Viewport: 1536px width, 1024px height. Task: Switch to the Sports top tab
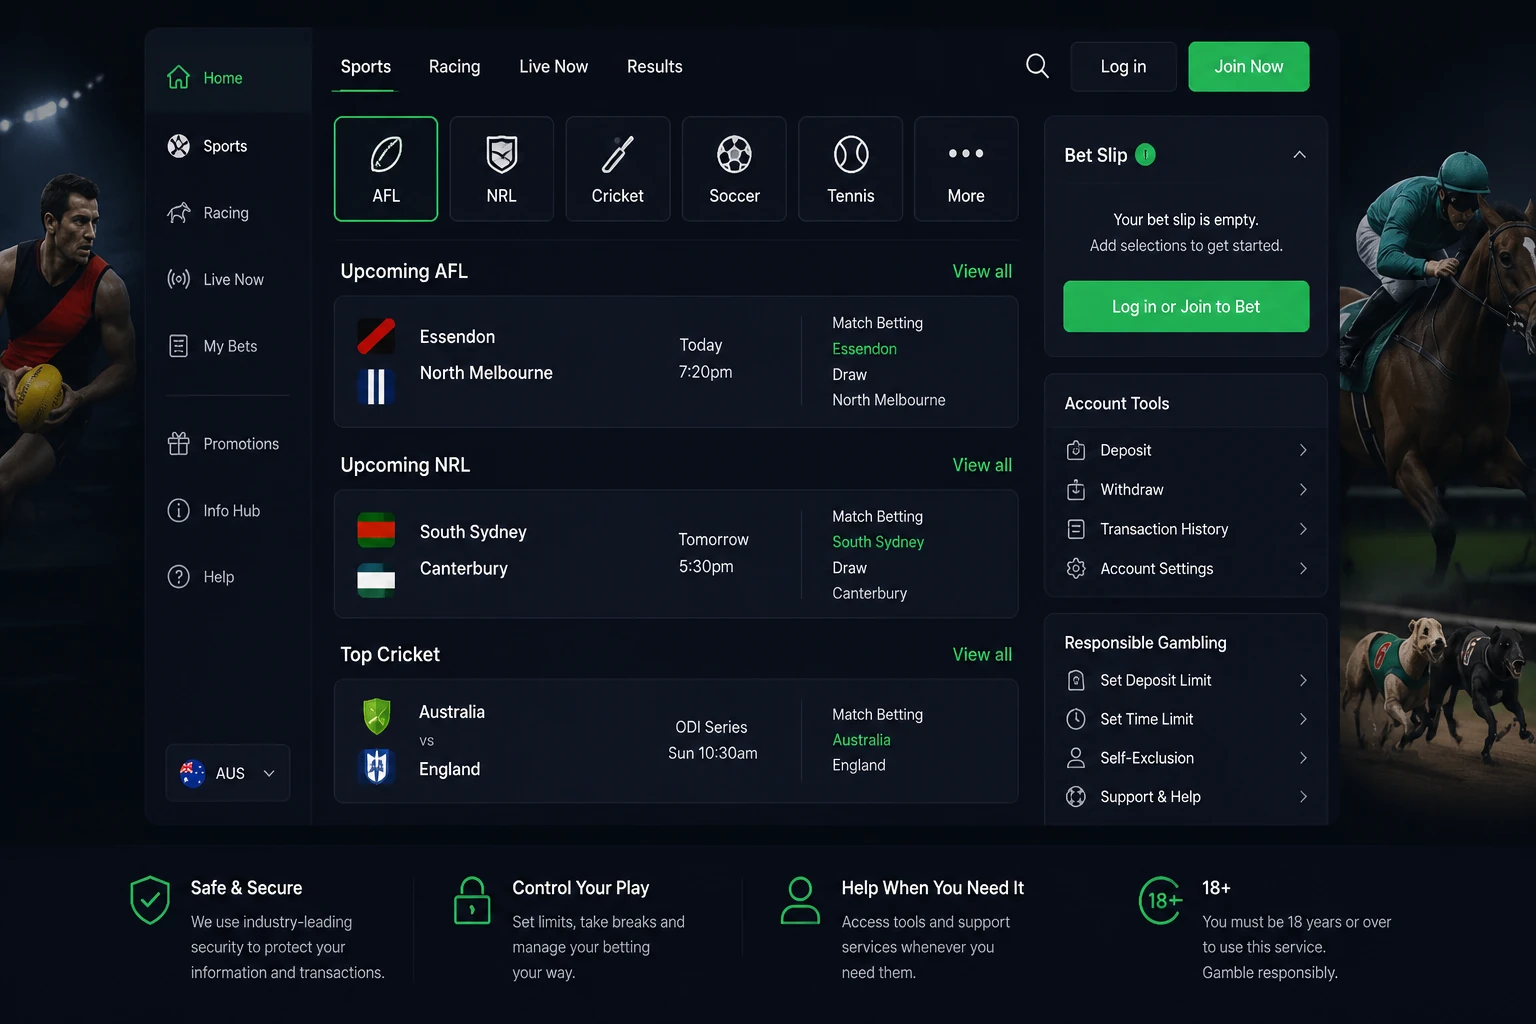[365, 66]
